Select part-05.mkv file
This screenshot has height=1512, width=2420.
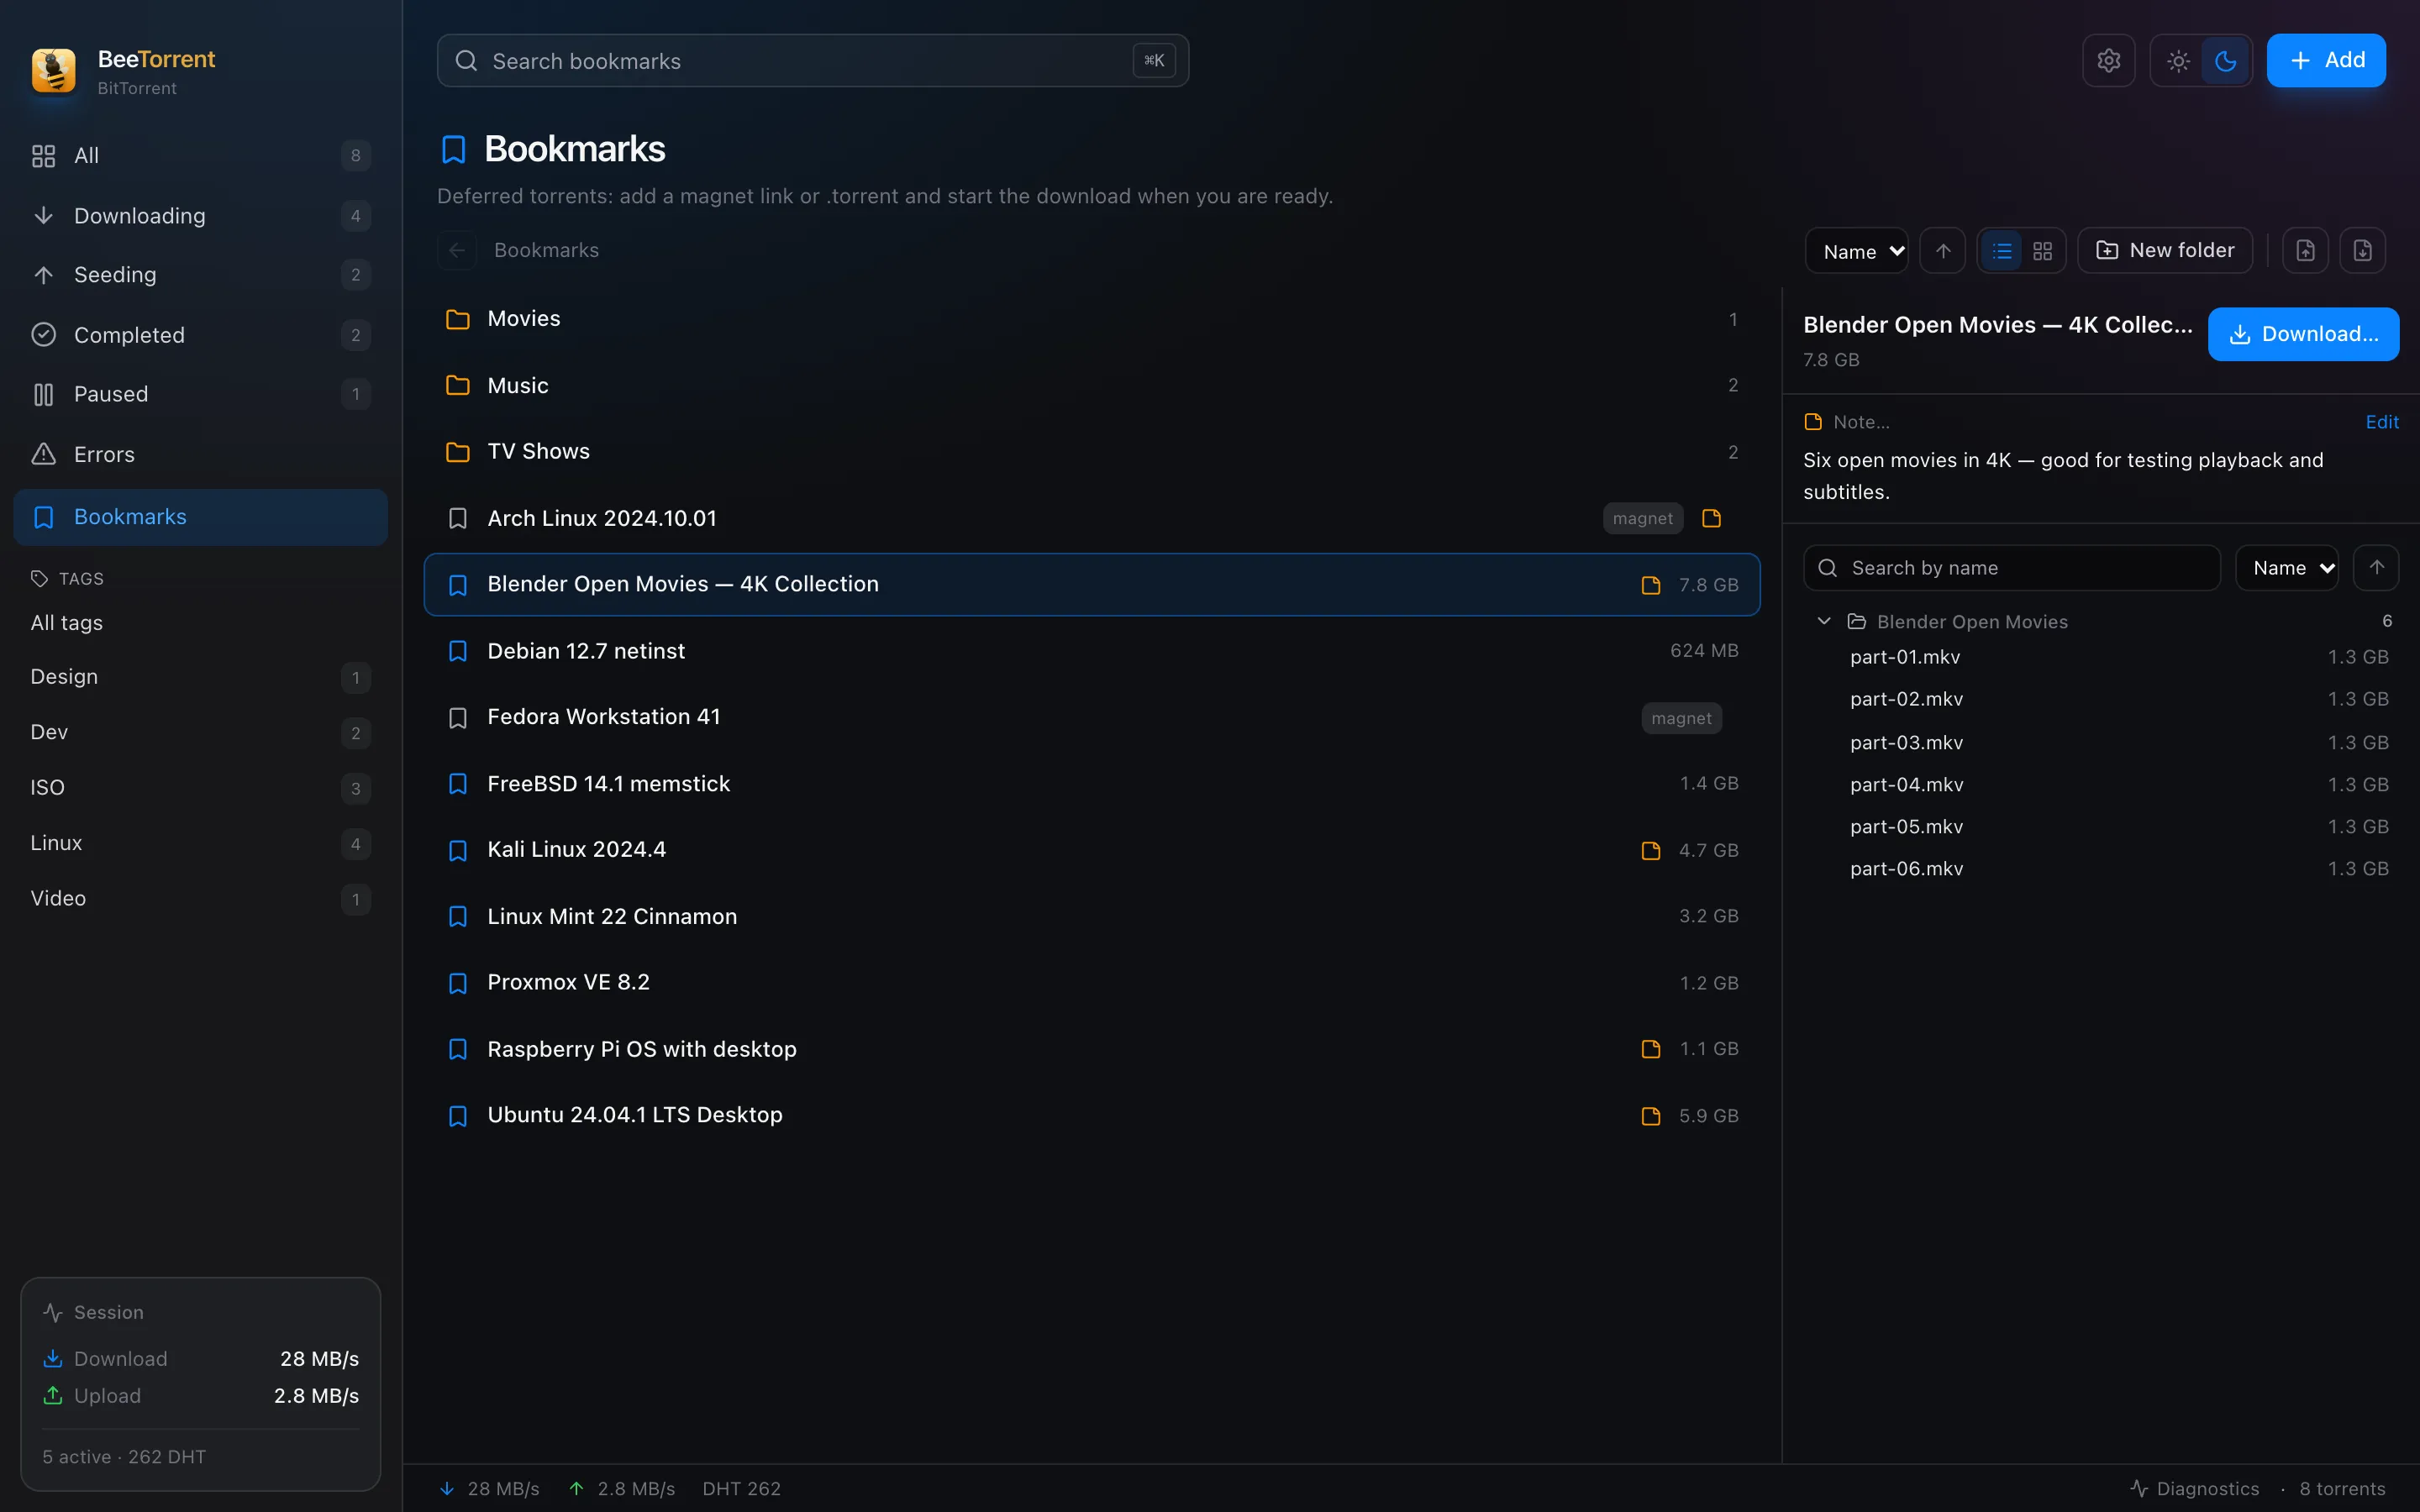pos(2101,827)
